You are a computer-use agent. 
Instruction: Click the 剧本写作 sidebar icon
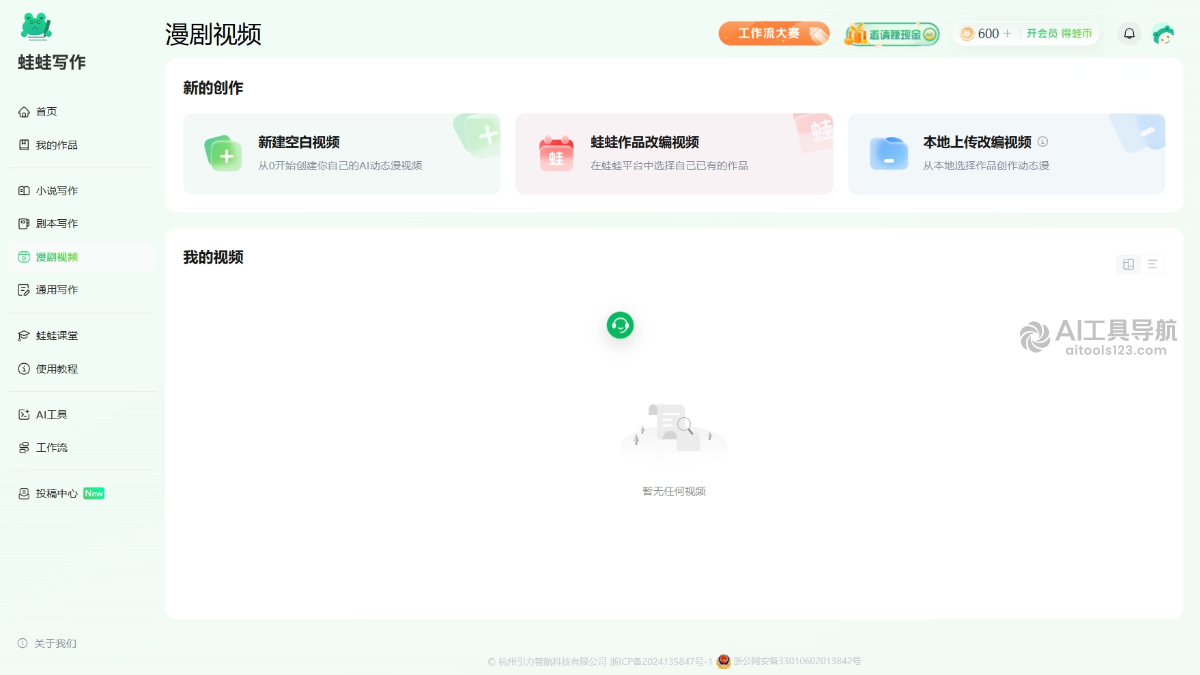24,223
